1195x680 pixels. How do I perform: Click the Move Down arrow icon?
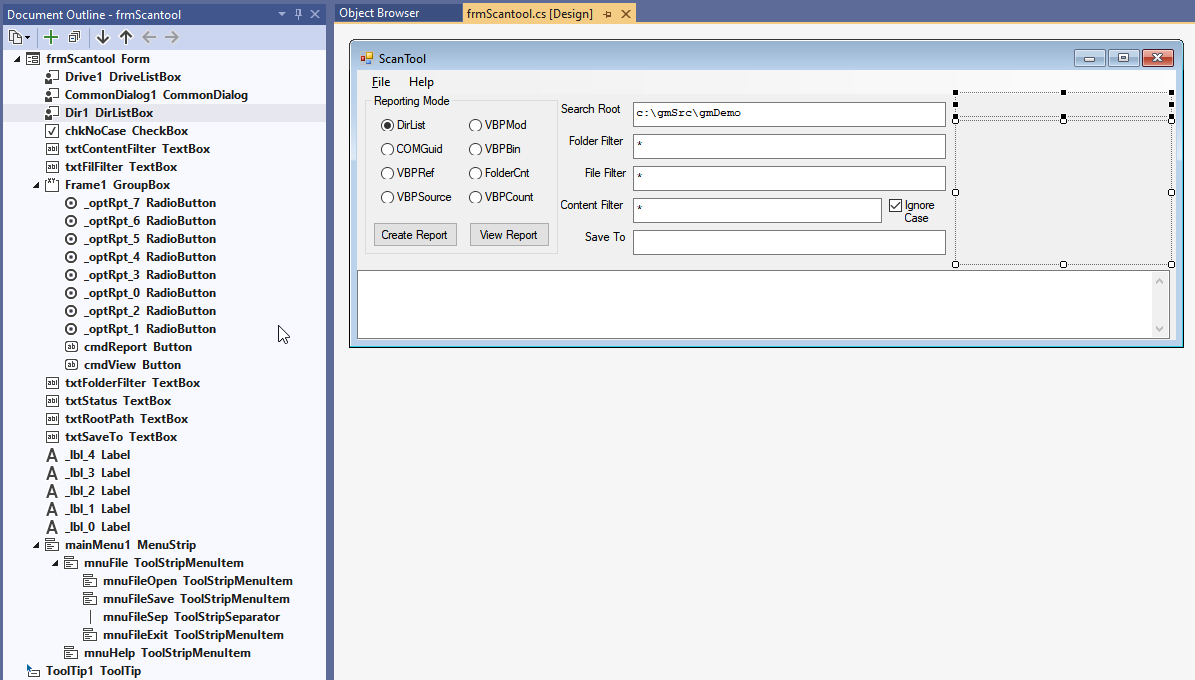click(102, 37)
